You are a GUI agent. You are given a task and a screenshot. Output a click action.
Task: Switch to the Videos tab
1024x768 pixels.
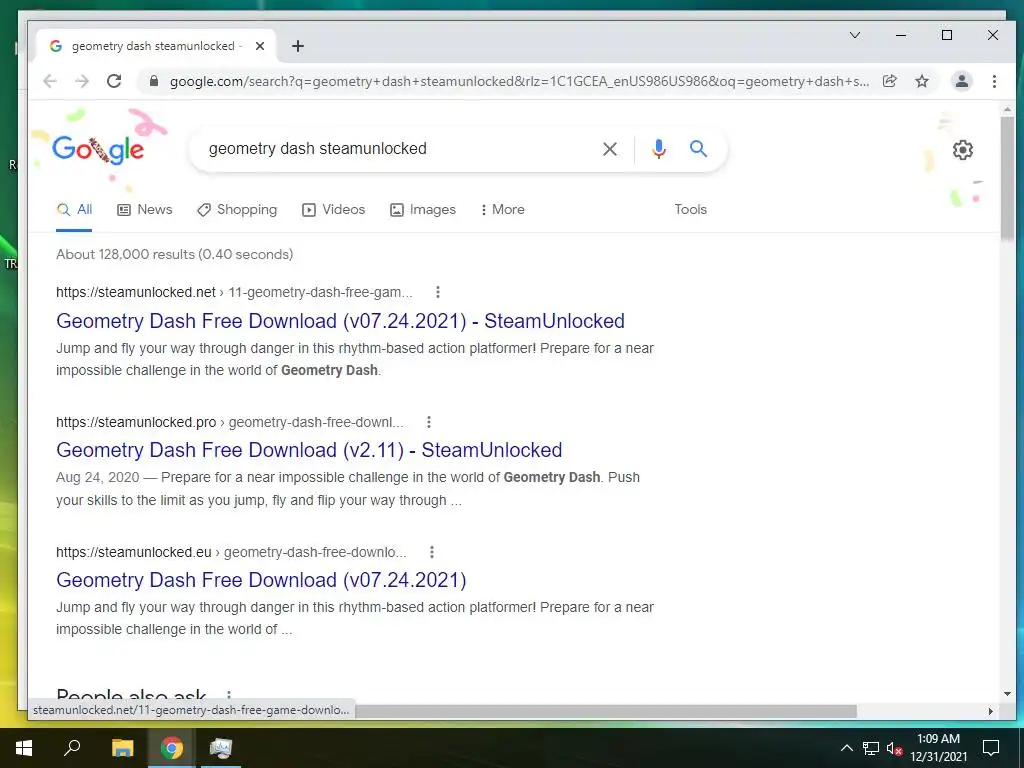pyautogui.click(x=333, y=210)
